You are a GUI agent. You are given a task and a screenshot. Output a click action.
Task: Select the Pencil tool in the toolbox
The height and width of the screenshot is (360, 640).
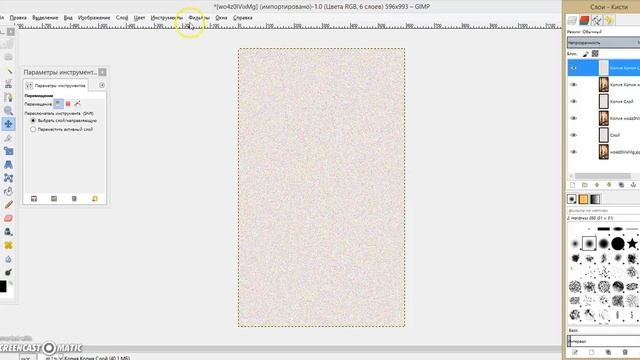click(x=8, y=205)
